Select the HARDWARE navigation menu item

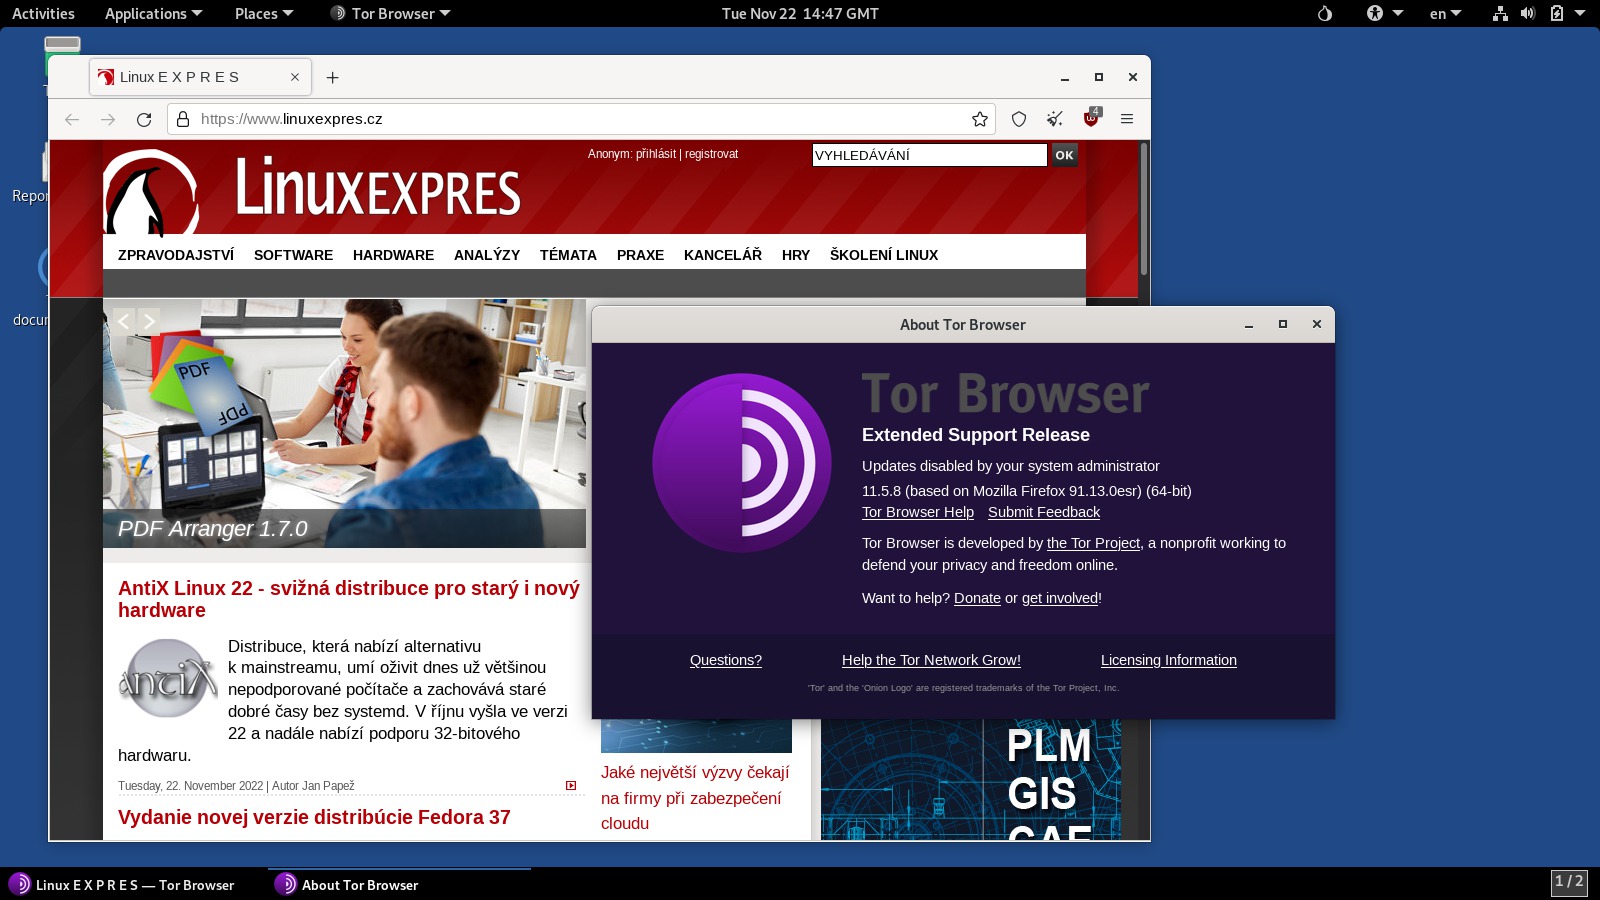tap(393, 255)
